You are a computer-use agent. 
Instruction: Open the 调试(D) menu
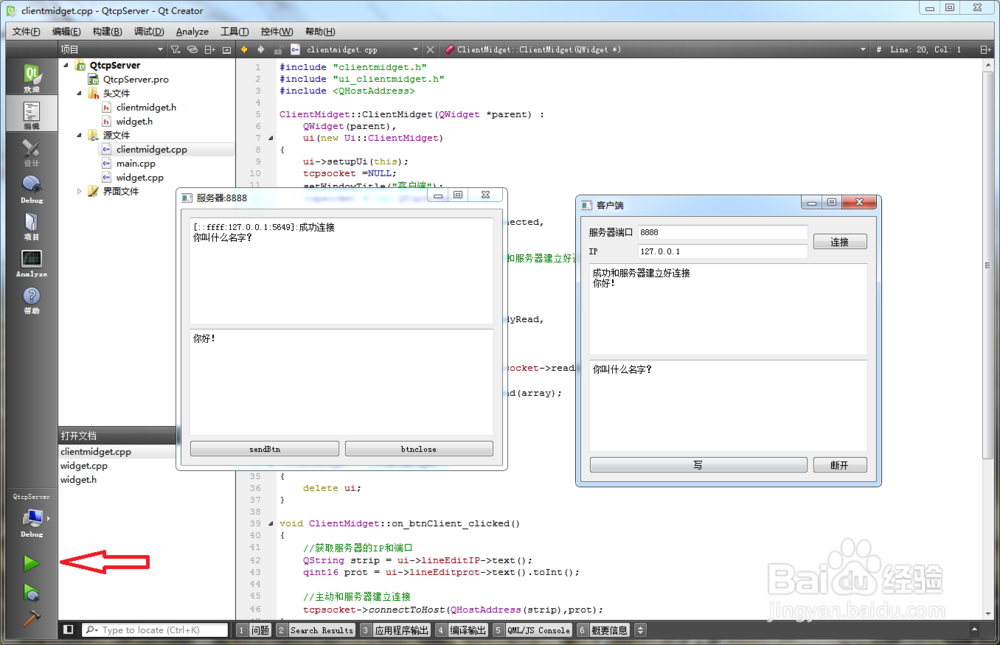pos(149,31)
